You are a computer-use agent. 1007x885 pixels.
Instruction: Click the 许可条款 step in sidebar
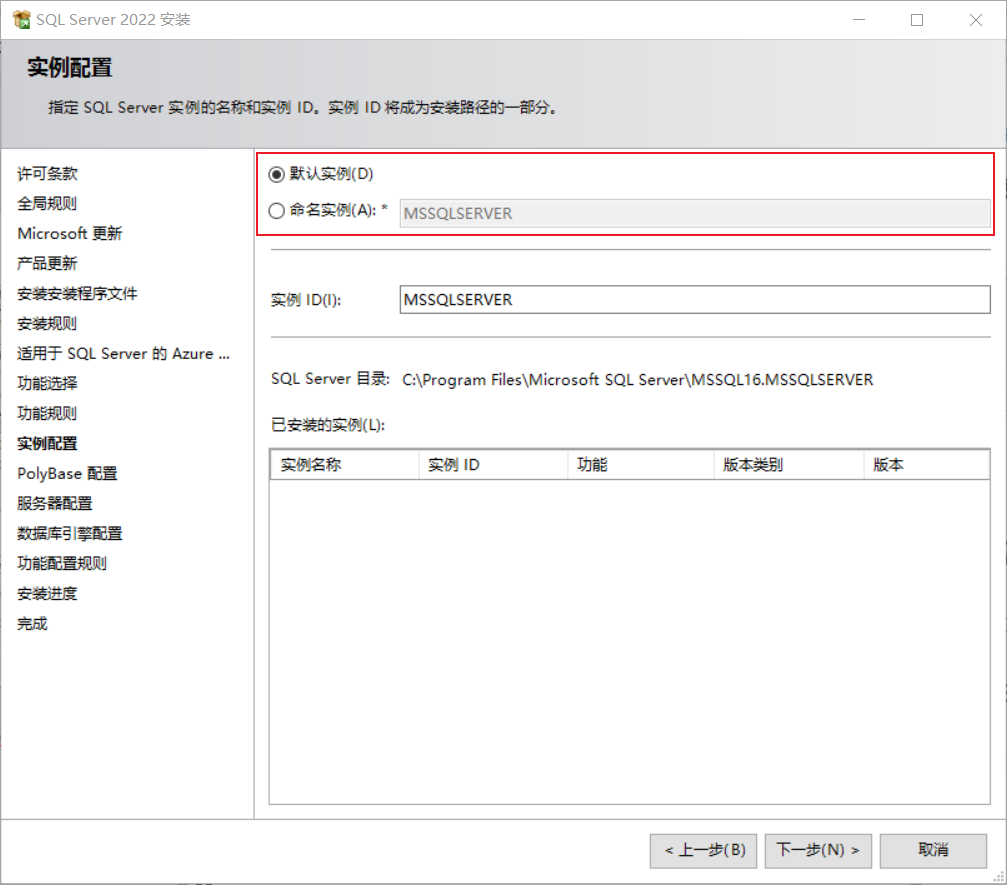pos(48,173)
